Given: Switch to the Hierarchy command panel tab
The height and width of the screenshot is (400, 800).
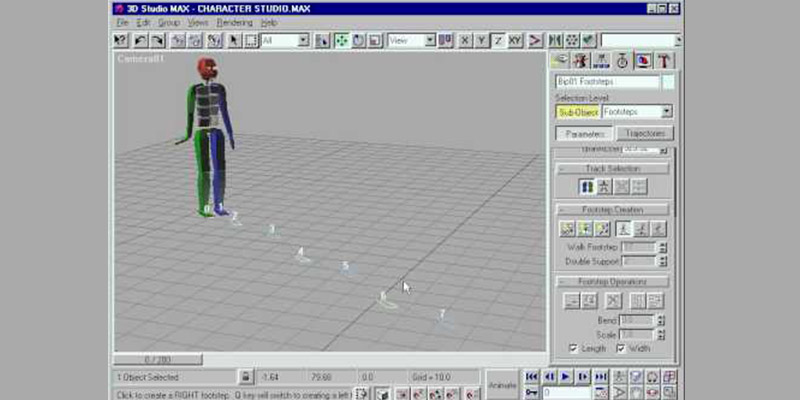Looking at the screenshot, I should (x=601, y=60).
